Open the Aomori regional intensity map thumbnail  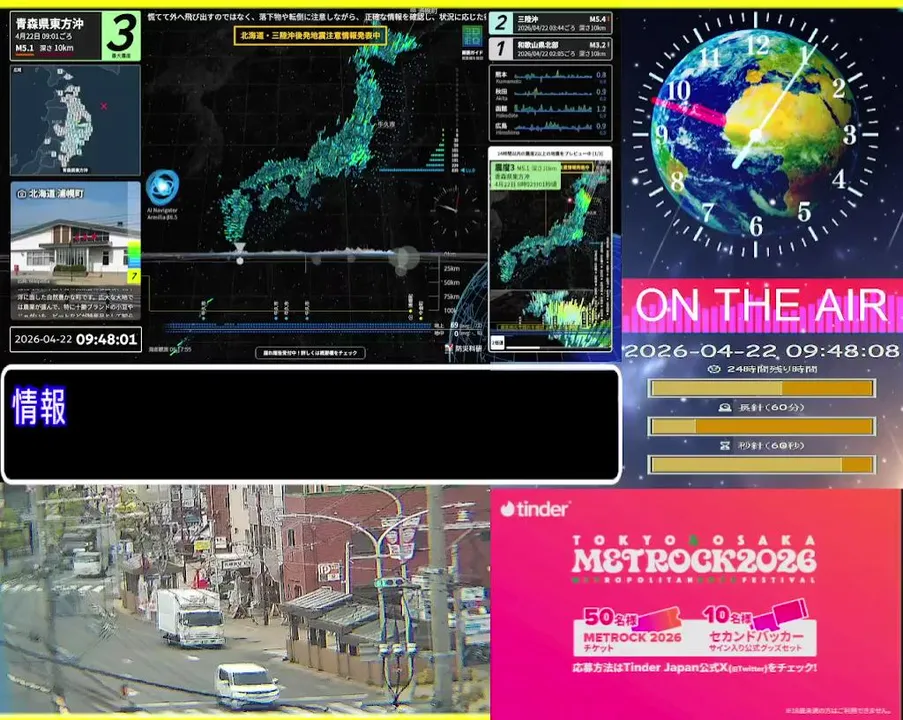click(x=75, y=120)
